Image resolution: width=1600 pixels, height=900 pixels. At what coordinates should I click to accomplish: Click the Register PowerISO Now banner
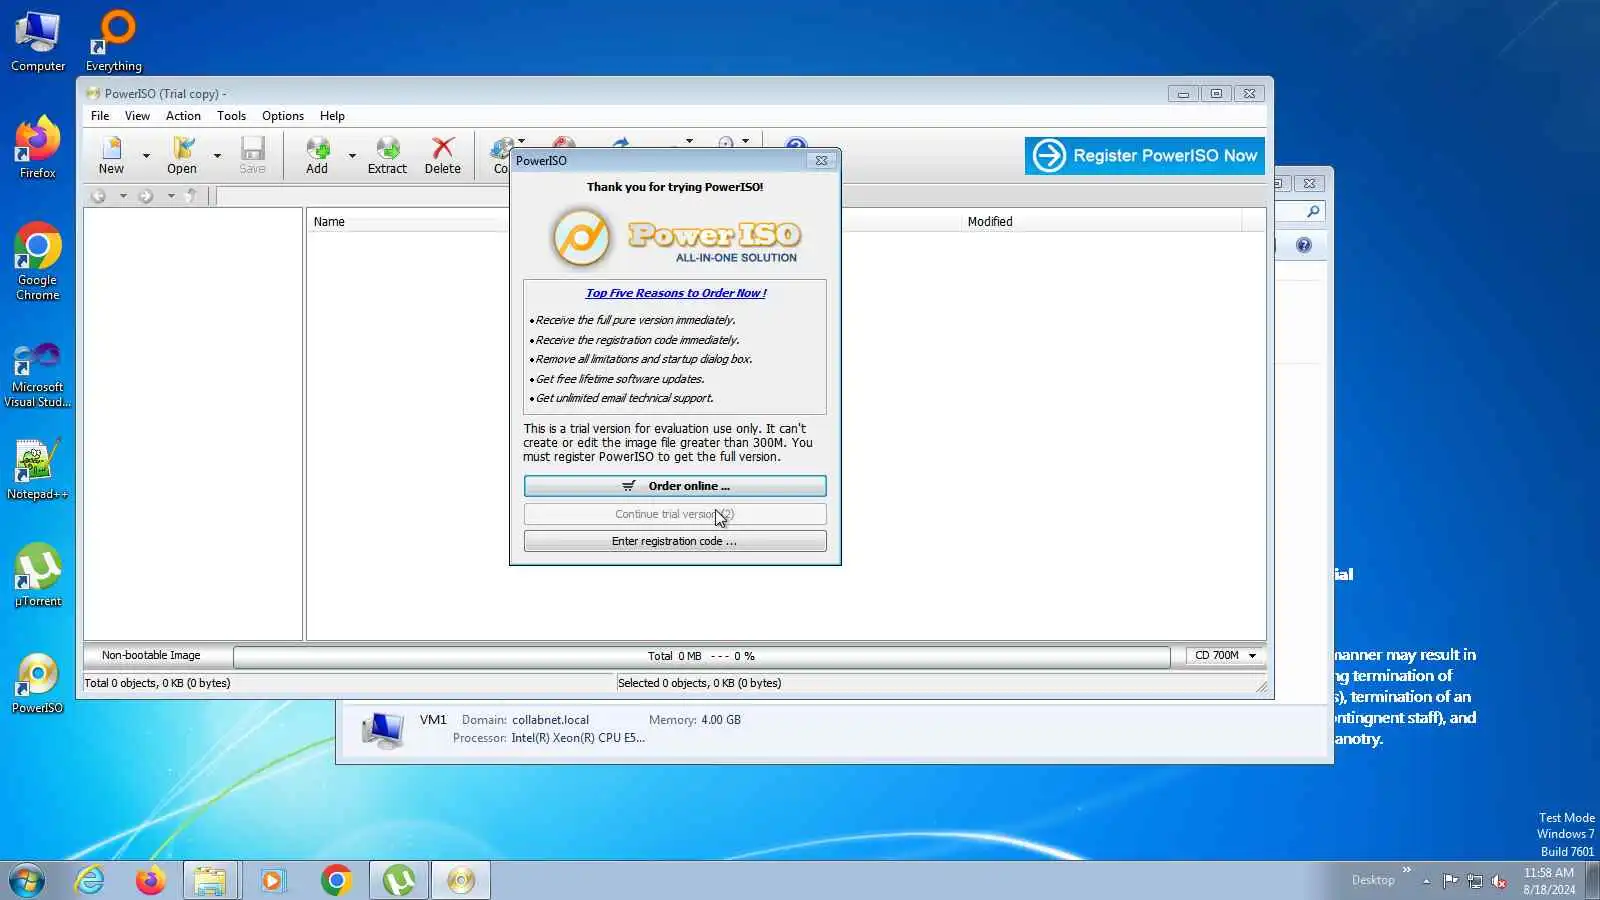(1145, 156)
